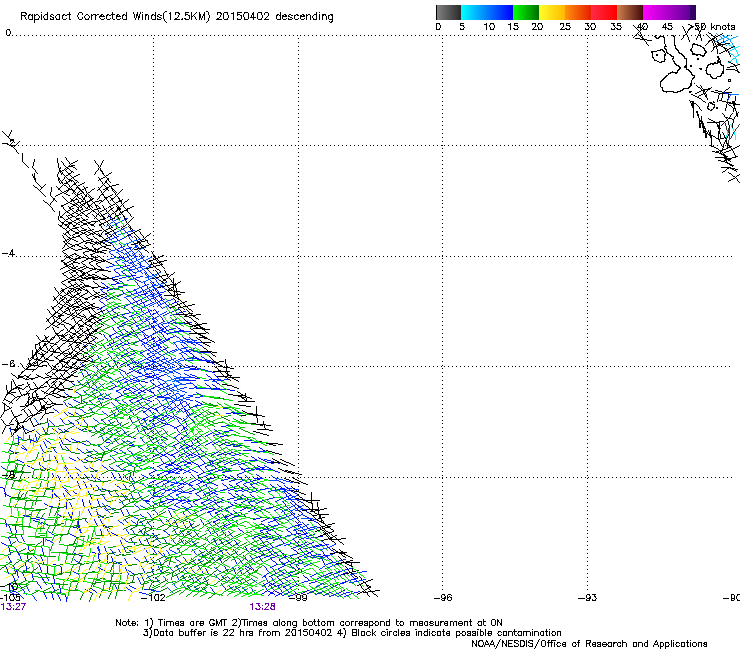The height and width of the screenshot is (650, 740).
Task: Click the '10' tick label on the color scale
Action: pos(489,27)
